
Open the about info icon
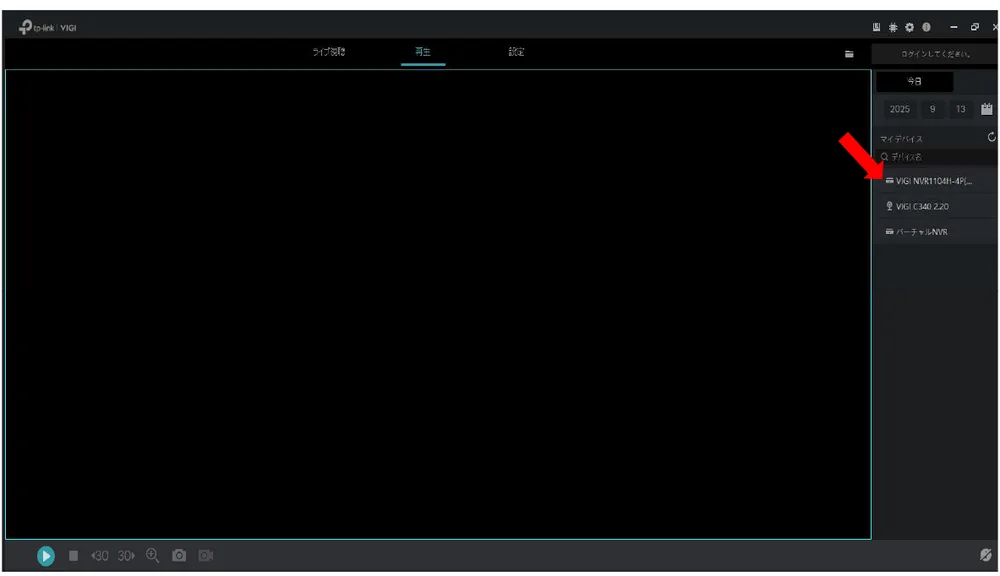926,27
